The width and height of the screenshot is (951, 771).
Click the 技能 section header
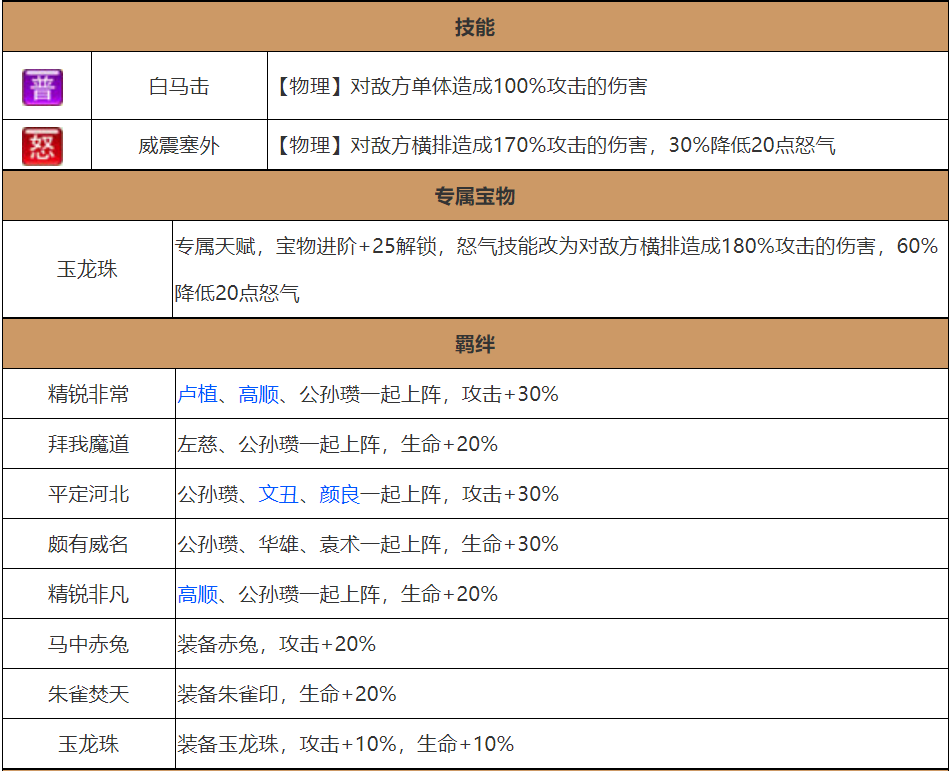point(475,28)
